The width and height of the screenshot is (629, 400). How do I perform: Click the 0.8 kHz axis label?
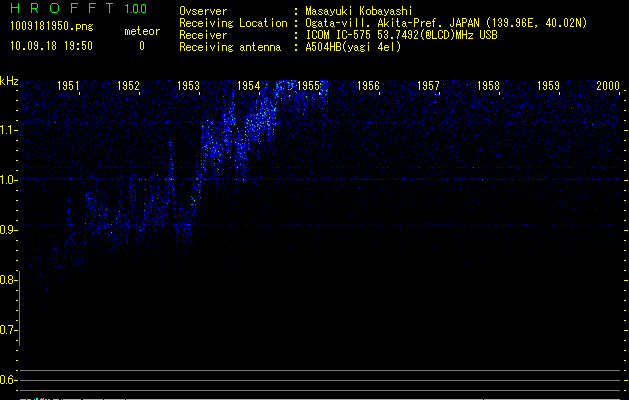click(x=8, y=280)
